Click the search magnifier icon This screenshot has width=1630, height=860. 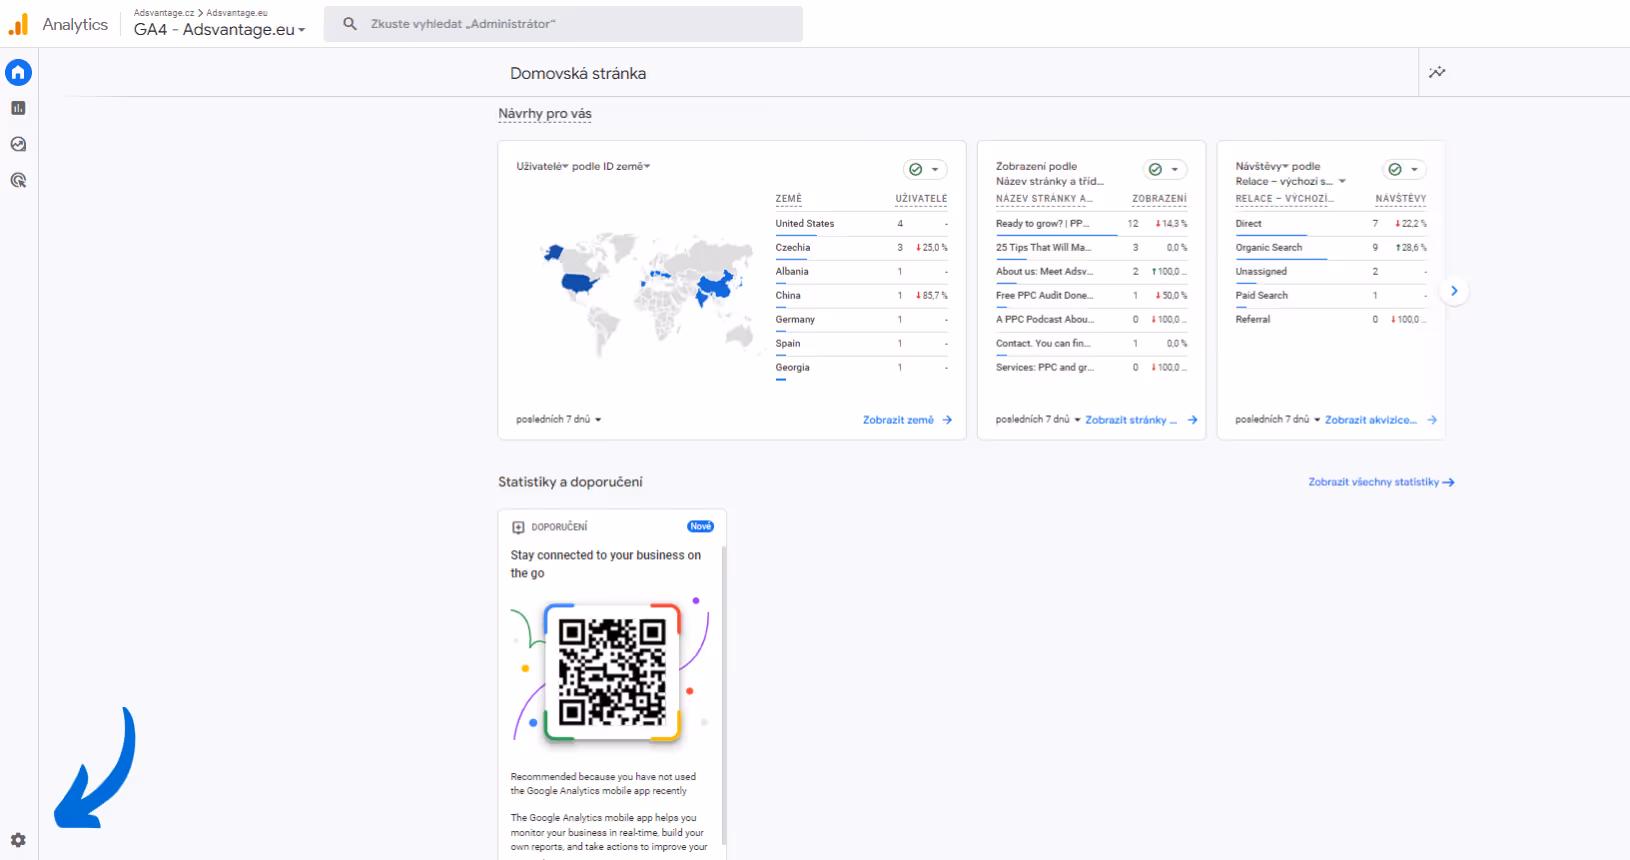pyautogui.click(x=350, y=24)
